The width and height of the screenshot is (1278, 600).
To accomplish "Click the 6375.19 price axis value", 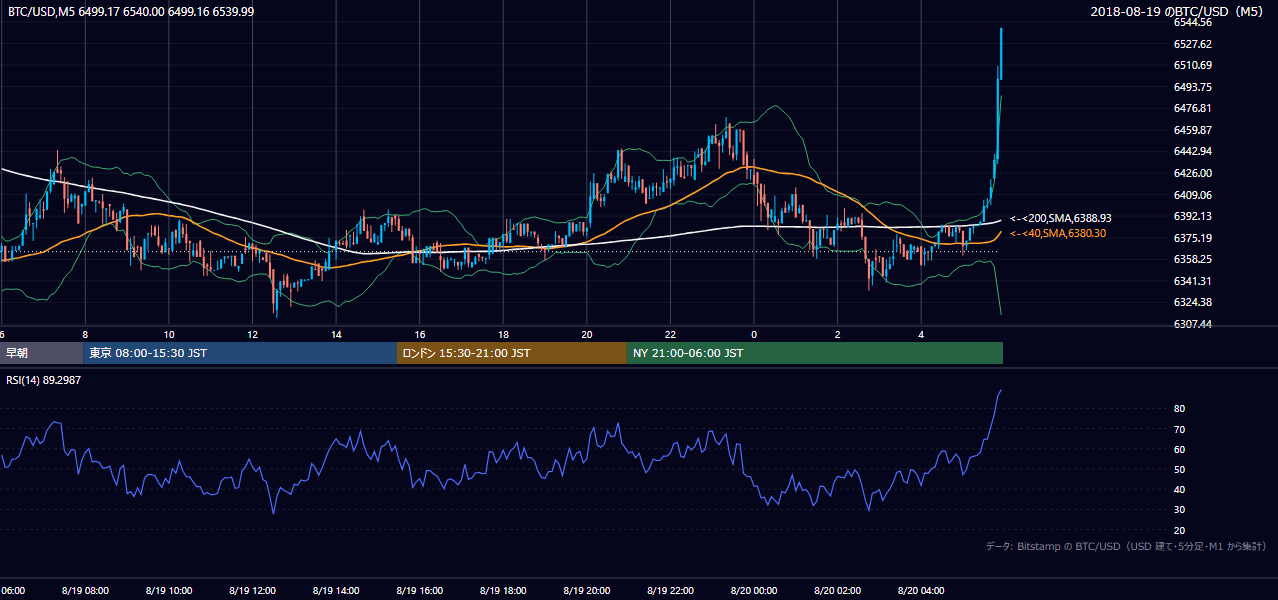I will pyautogui.click(x=1193, y=238).
